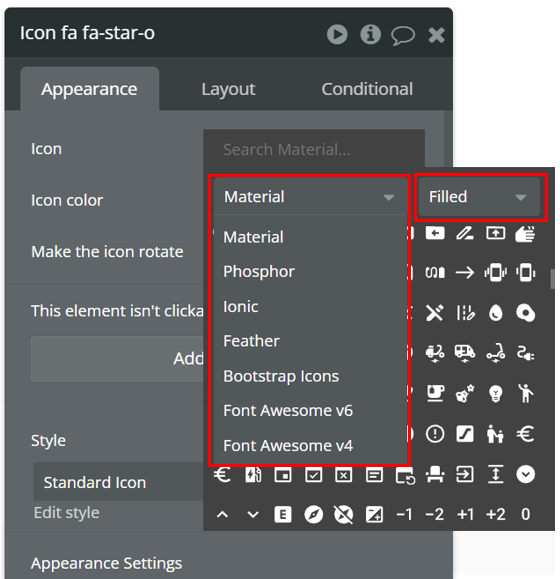560x579 pixels.
Task: Pick the plain up-chevron icon
Action: [x=222, y=514]
